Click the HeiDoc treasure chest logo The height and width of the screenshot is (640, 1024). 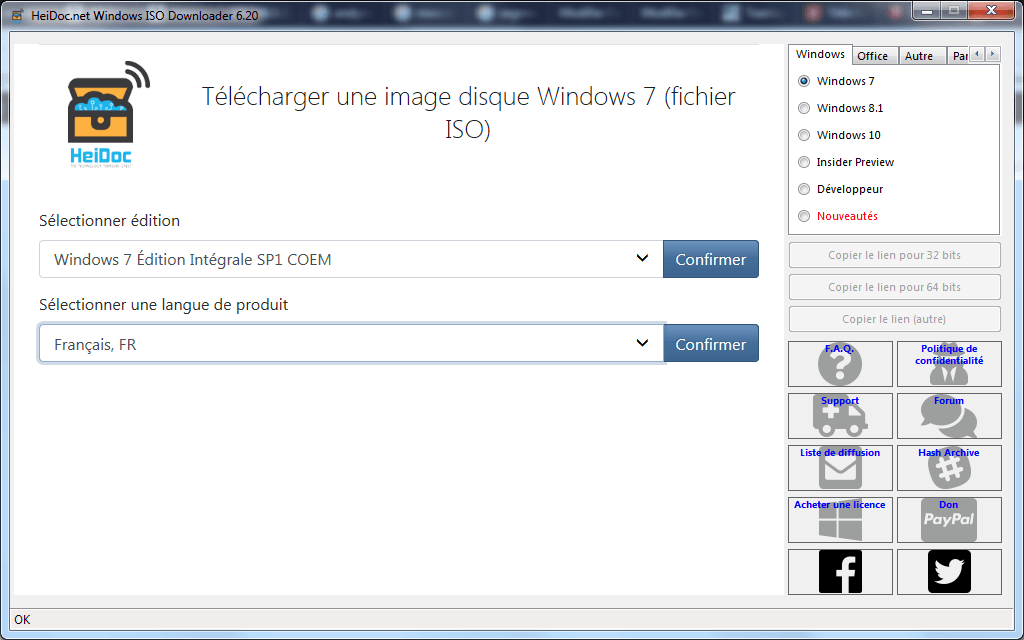(108, 114)
